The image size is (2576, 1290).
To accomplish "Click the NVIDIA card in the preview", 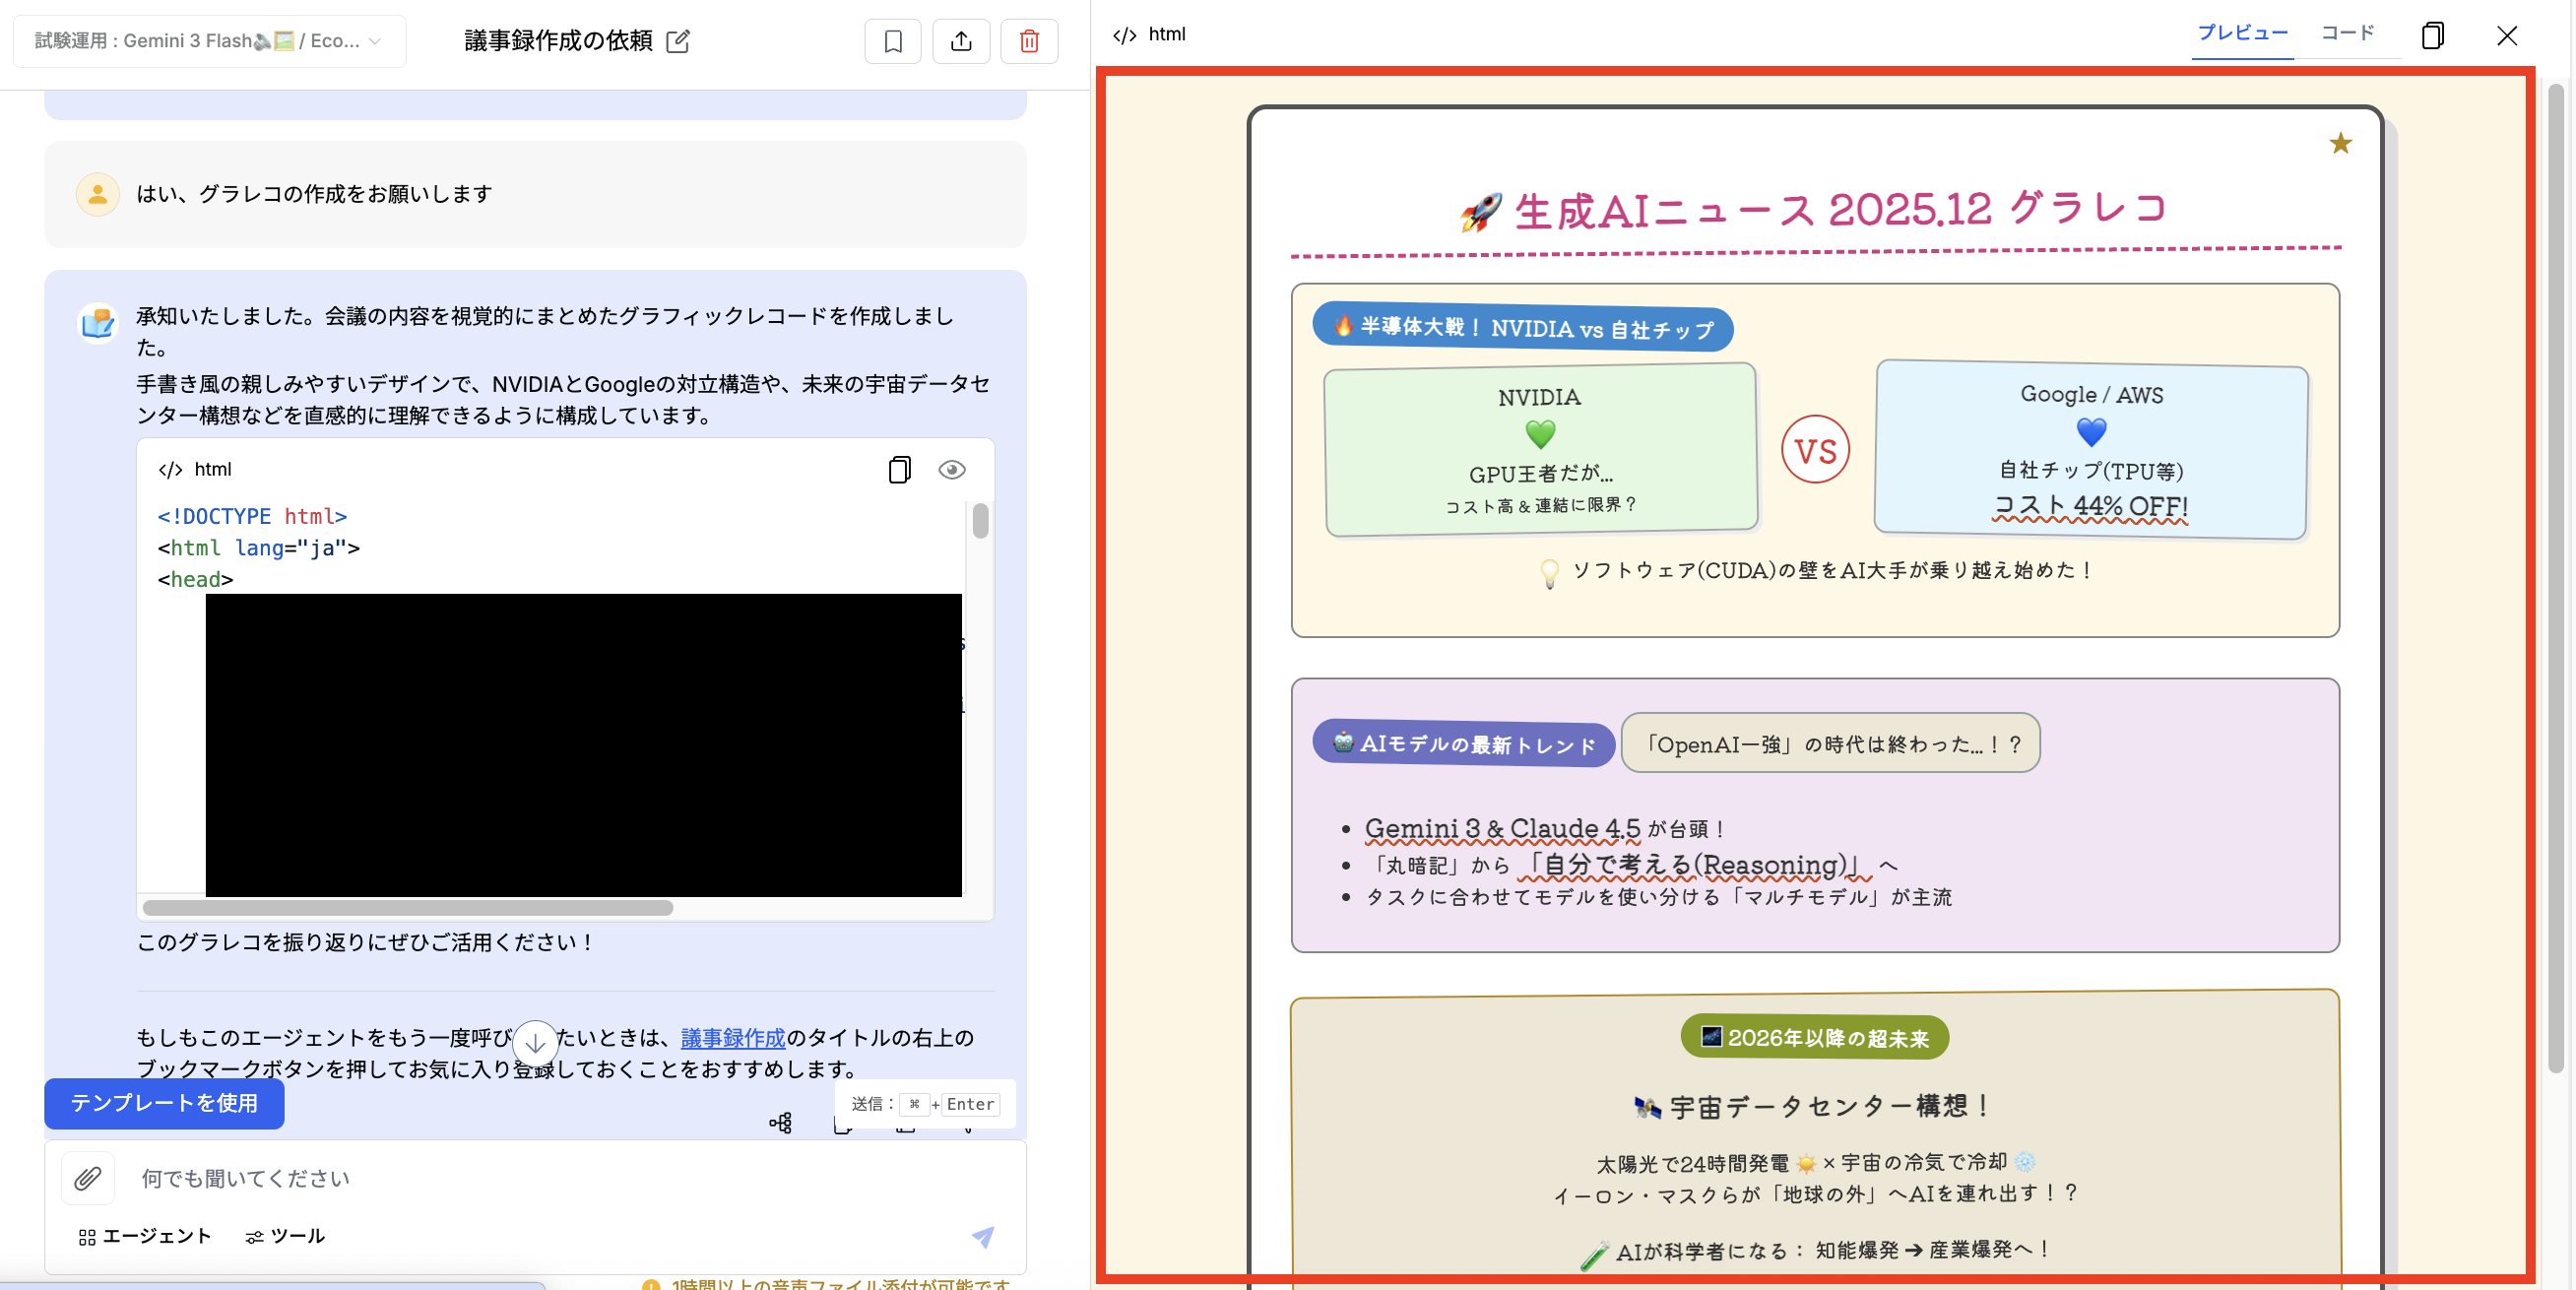I will pos(1540,450).
